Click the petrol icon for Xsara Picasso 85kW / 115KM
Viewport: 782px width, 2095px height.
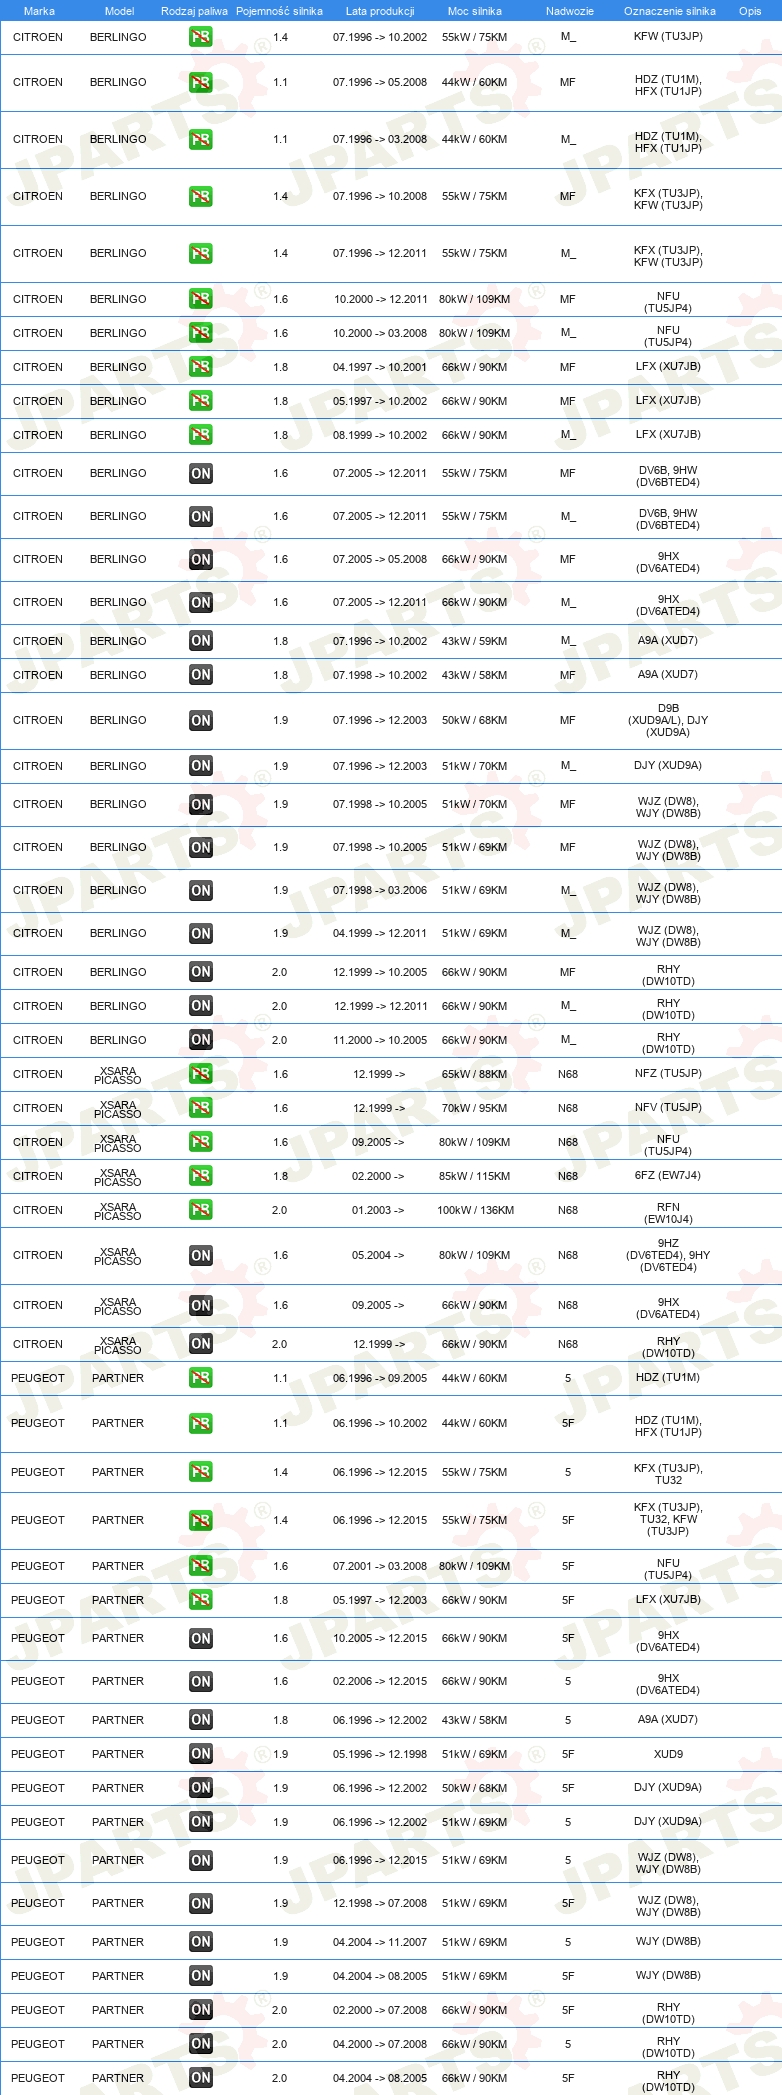[201, 1176]
